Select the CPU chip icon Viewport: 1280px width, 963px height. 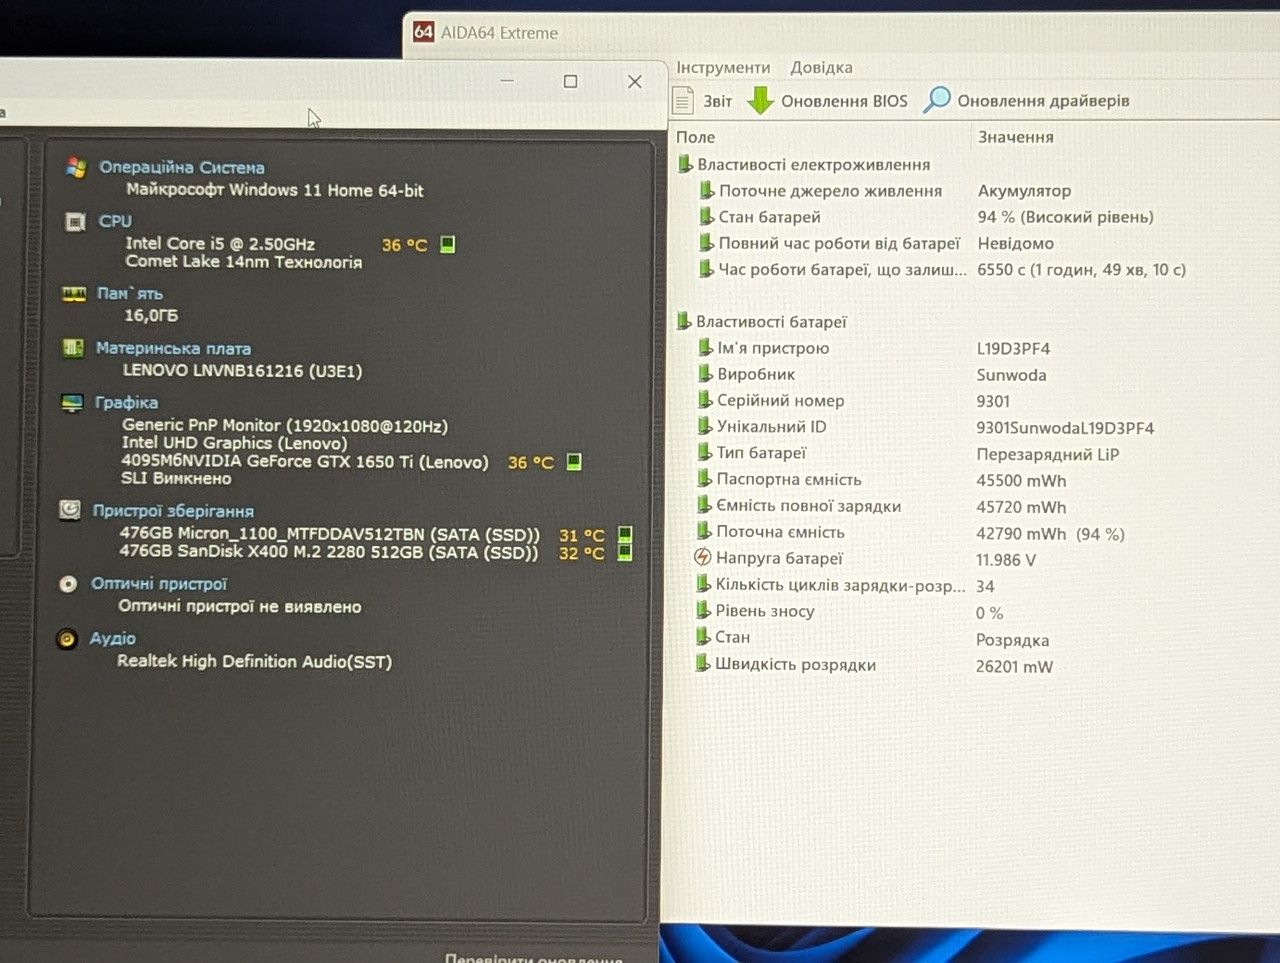(75, 221)
